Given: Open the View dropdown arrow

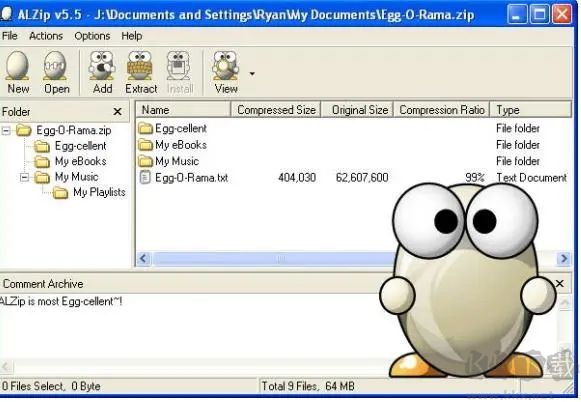Looking at the screenshot, I should [252, 74].
